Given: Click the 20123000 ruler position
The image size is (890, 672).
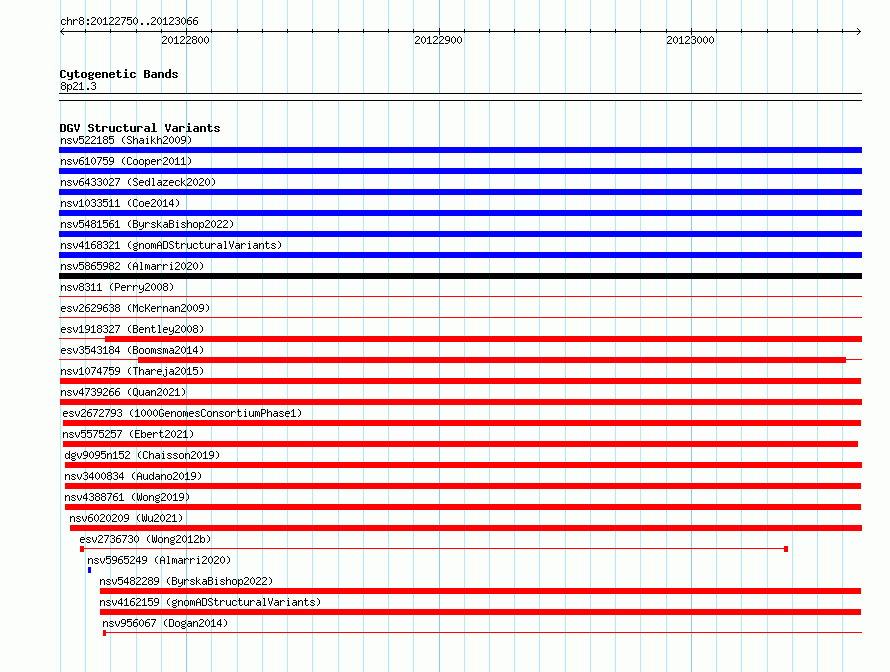Looking at the screenshot, I should [690, 40].
